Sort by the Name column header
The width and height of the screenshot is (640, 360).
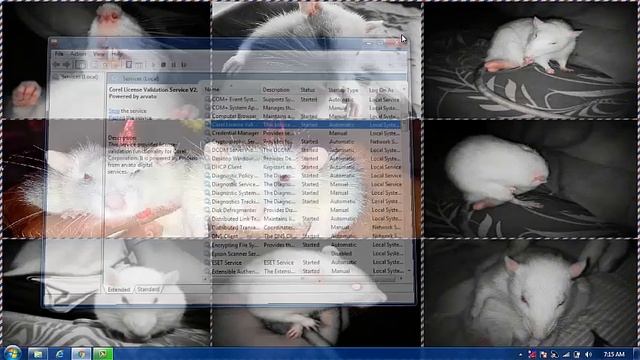point(232,89)
